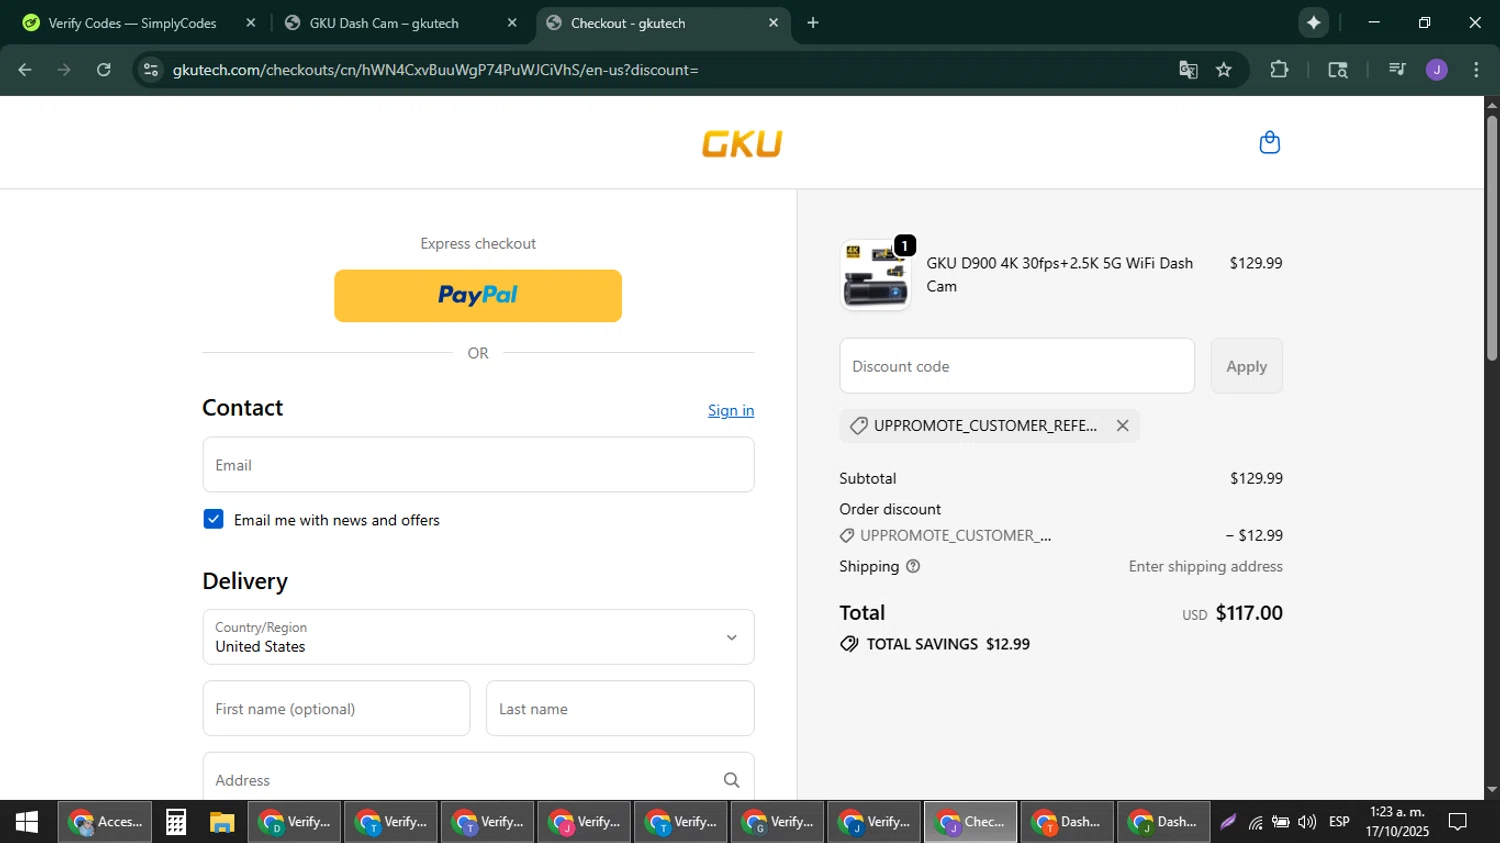Viewport: 1500px width, 843px height.
Task: Click the battery tray icon
Action: 1281,822
